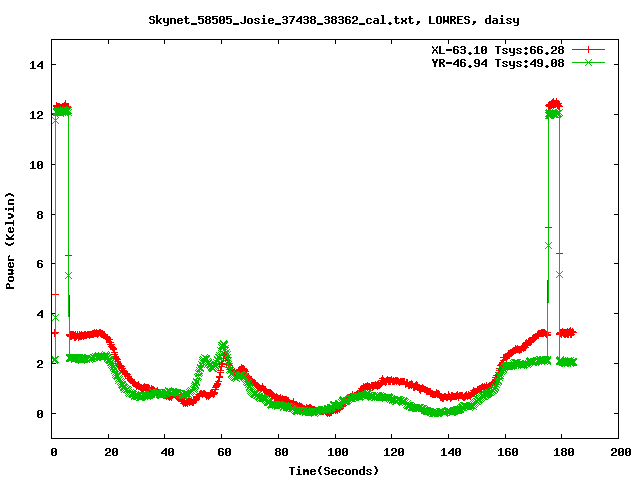Click the plot title ending in "LOWRES, daisy"
The image size is (640, 480).
point(334,20)
